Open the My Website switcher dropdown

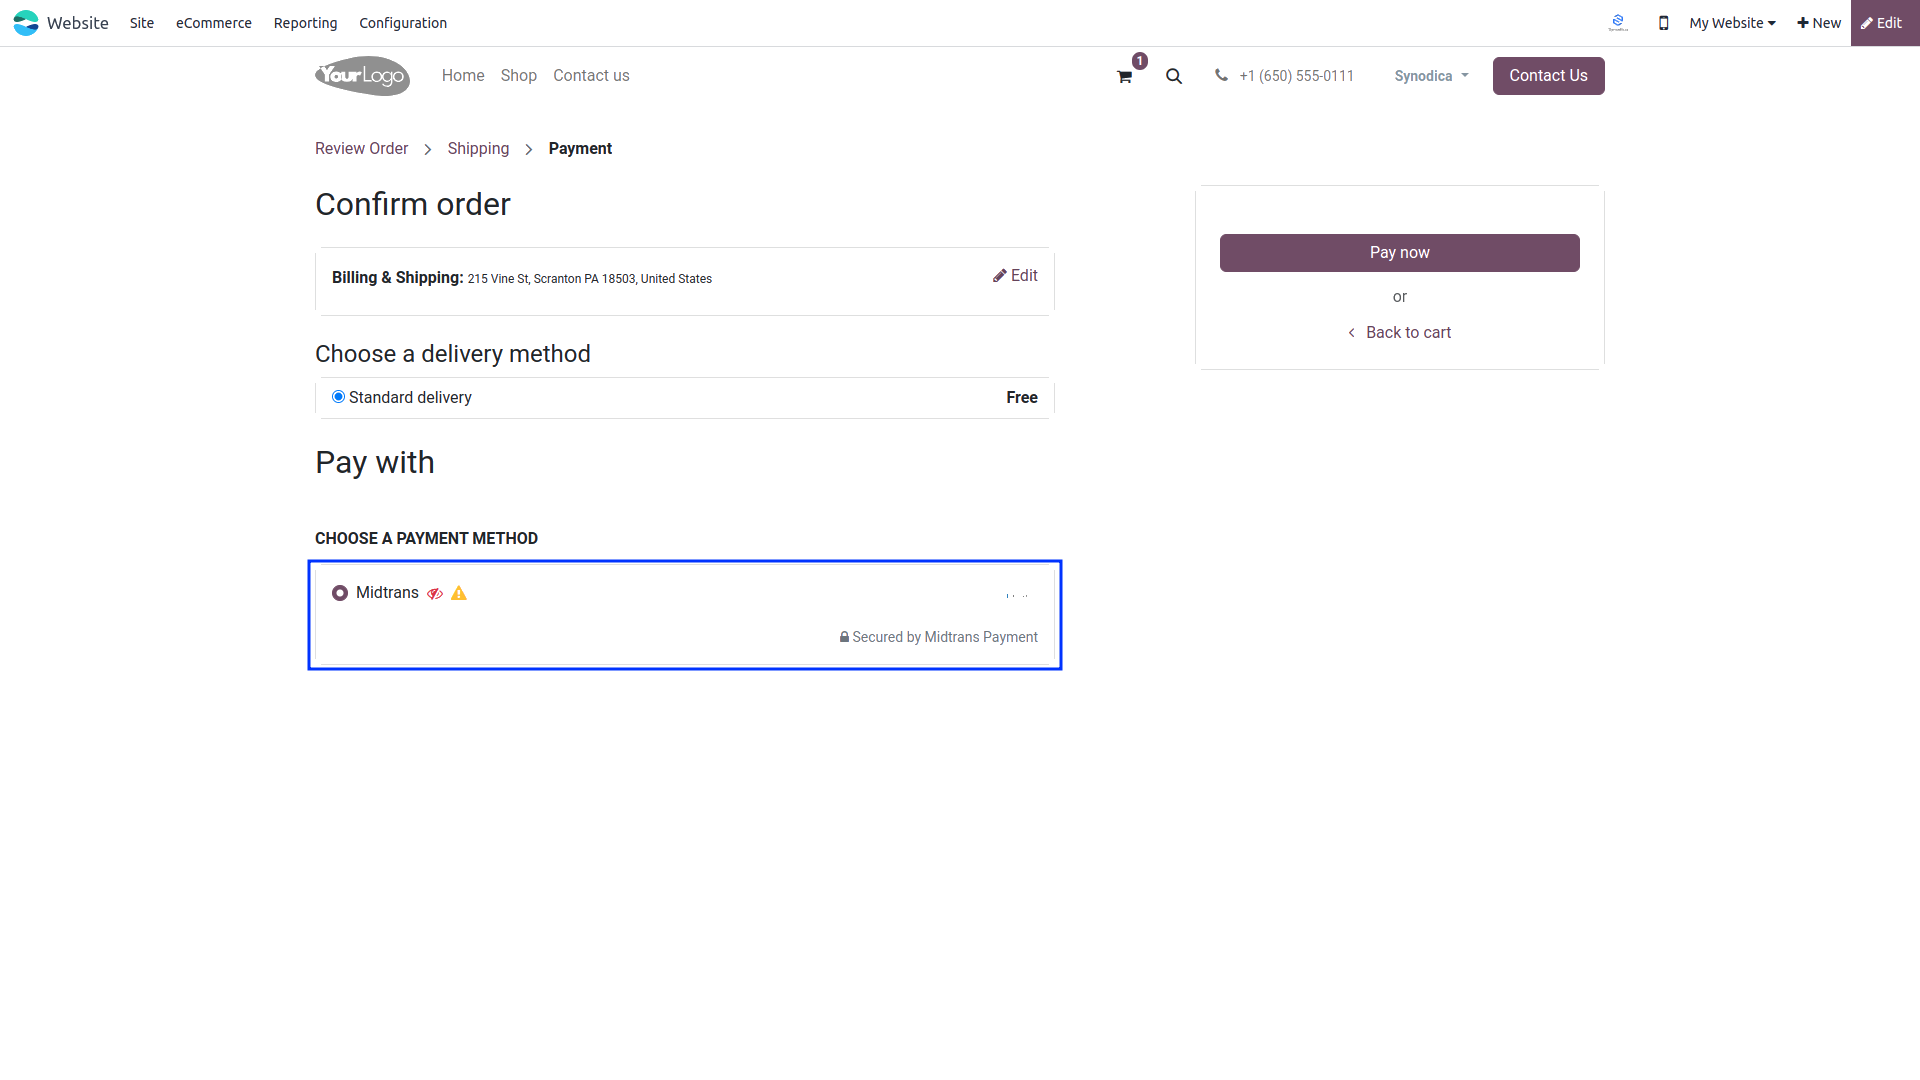[x=1732, y=23]
